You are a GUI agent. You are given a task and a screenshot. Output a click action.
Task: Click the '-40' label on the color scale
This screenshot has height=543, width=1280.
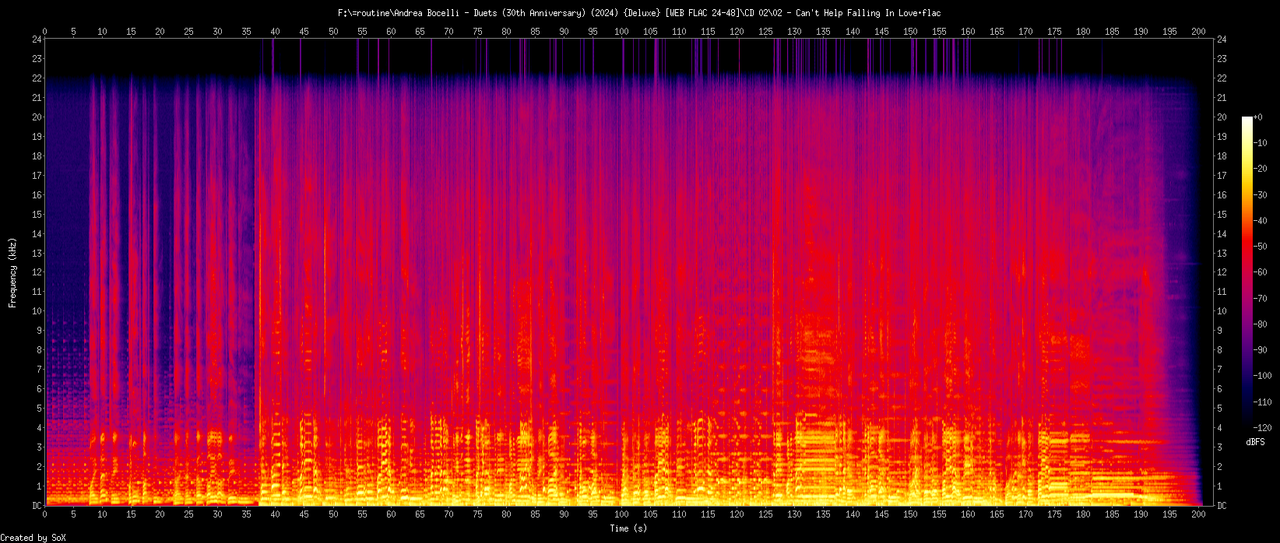click(1260, 220)
